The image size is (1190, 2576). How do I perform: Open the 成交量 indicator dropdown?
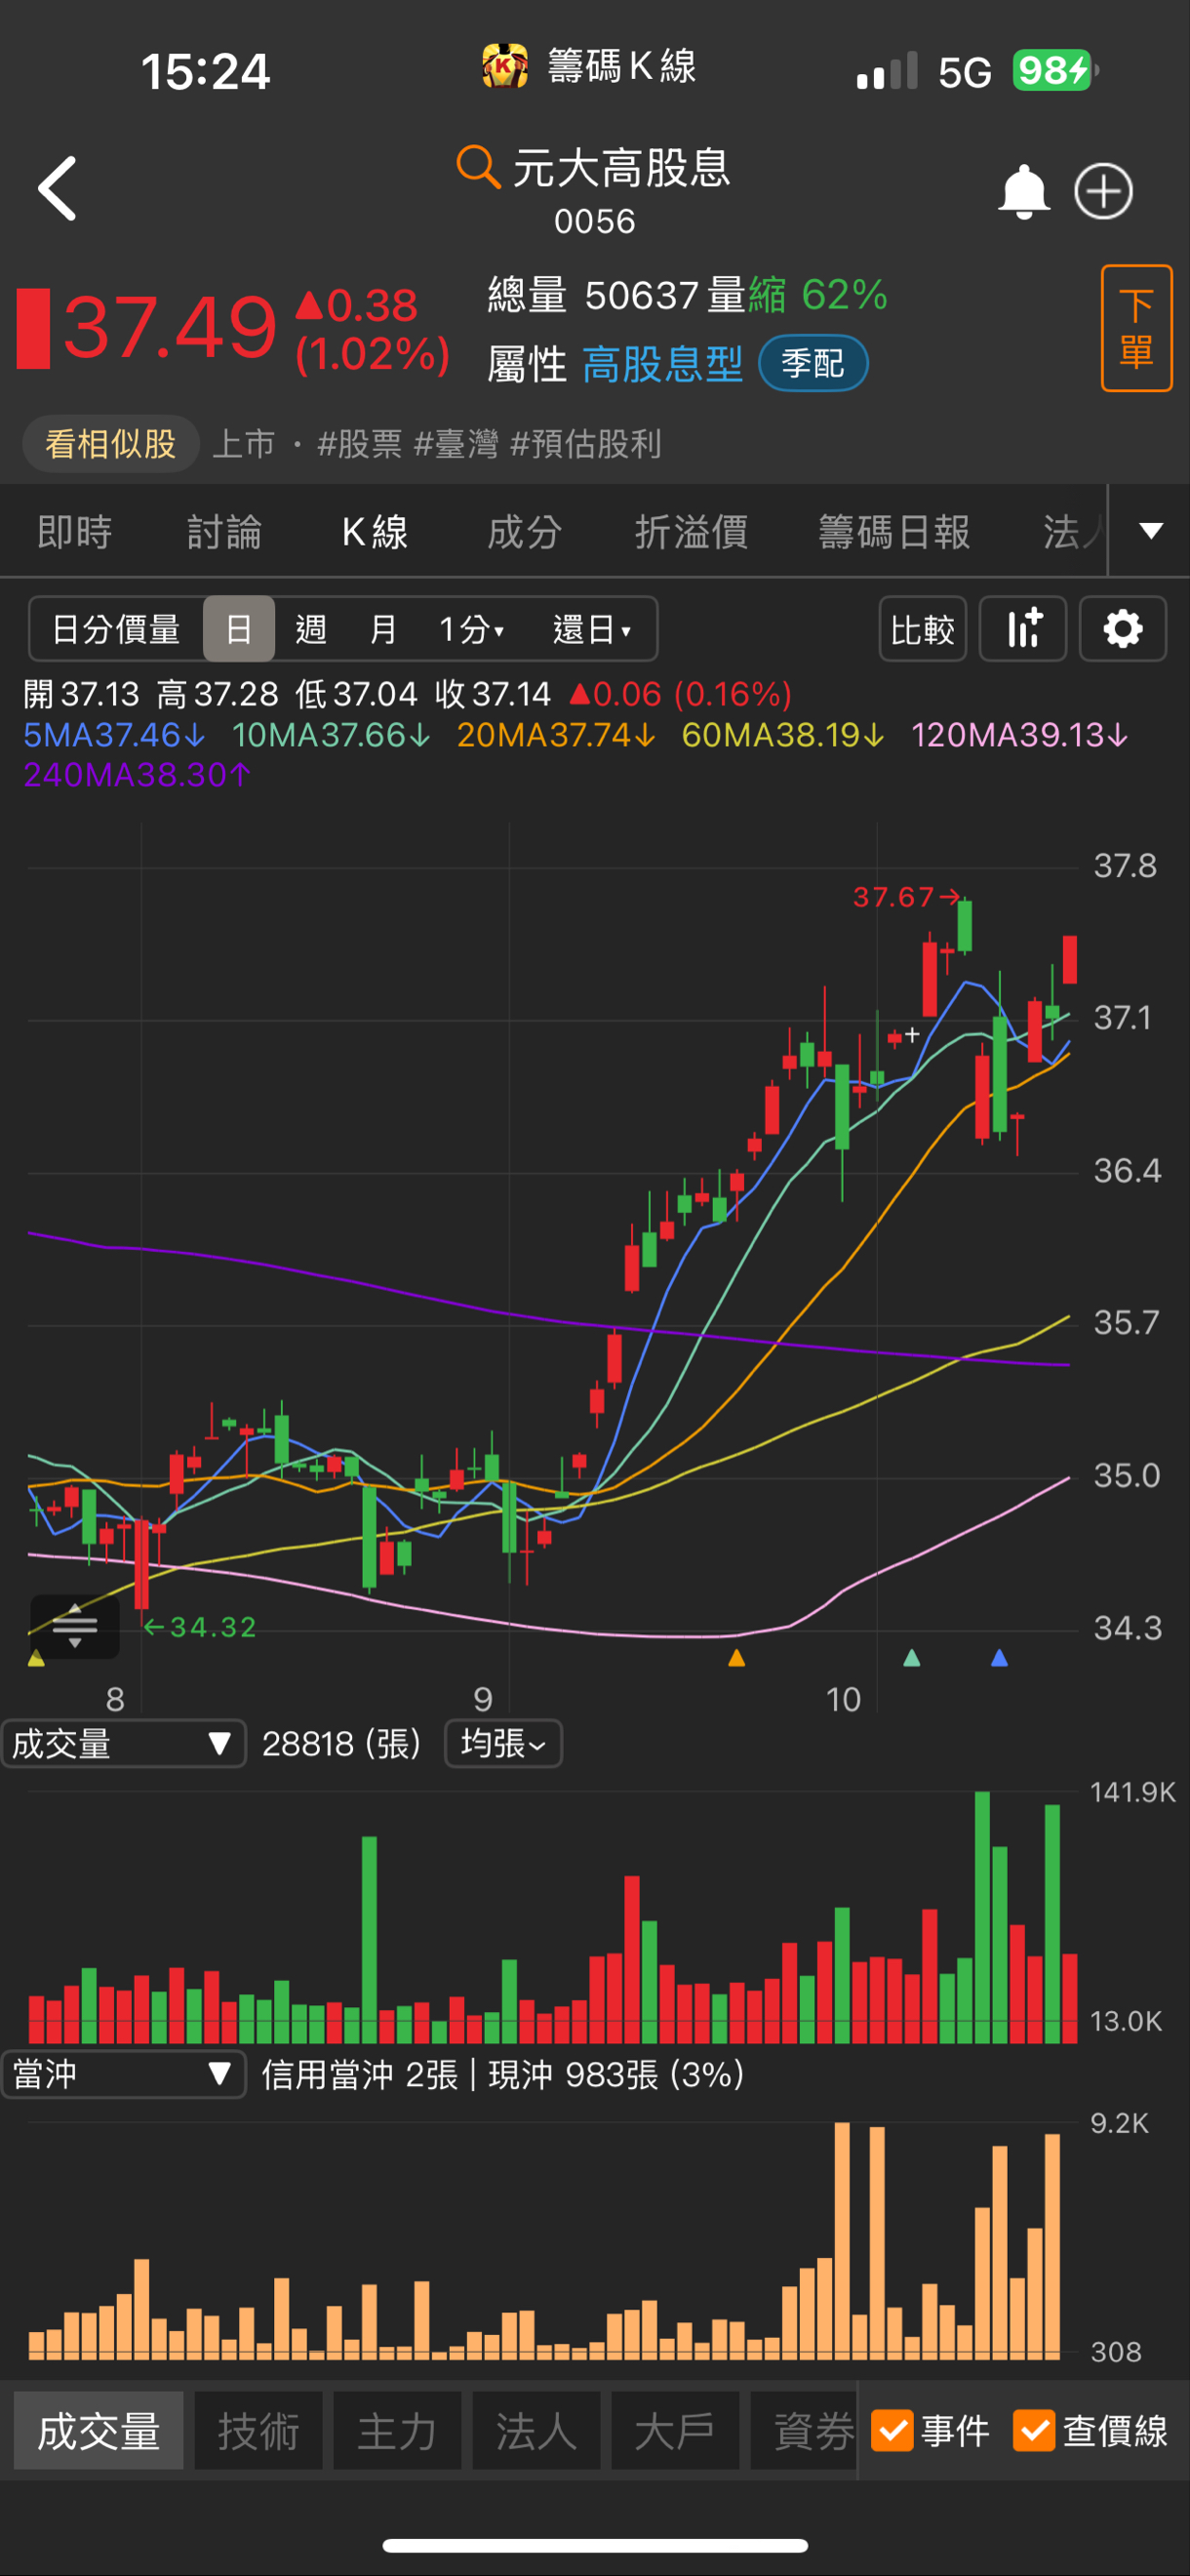click(x=123, y=1744)
